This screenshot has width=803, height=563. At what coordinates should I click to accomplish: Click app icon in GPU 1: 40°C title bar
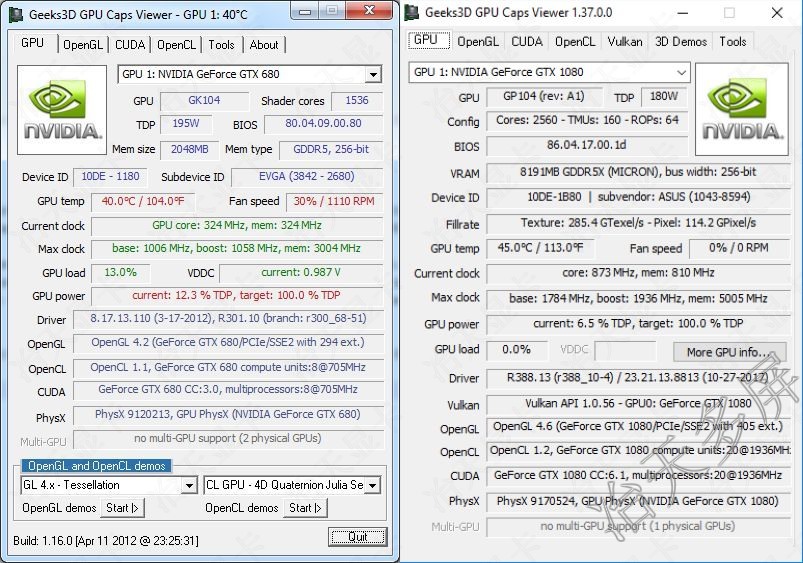tap(16, 14)
